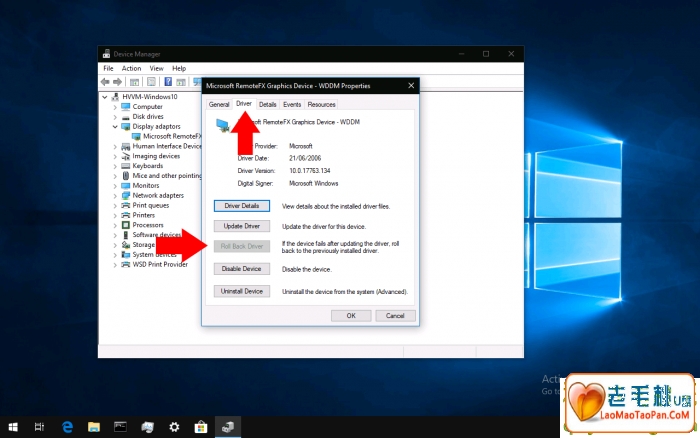The height and width of the screenshot is (438, 700).
Task: Click the Printers category icon
Action: click(x=125, y=215)
